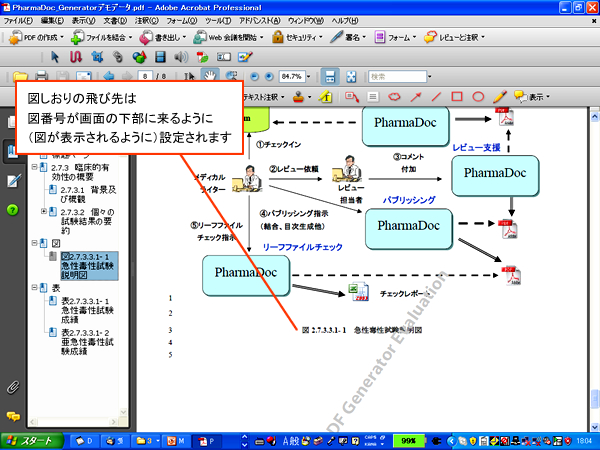Click the Windows スタート button
Image resolution: width=600 pixels, height=450 pixels.
(x=31, y=441)
